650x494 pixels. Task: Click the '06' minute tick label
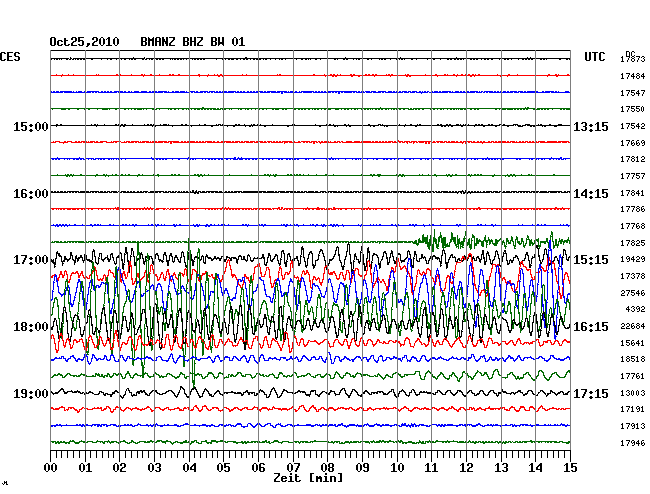(x=258, y=468)
